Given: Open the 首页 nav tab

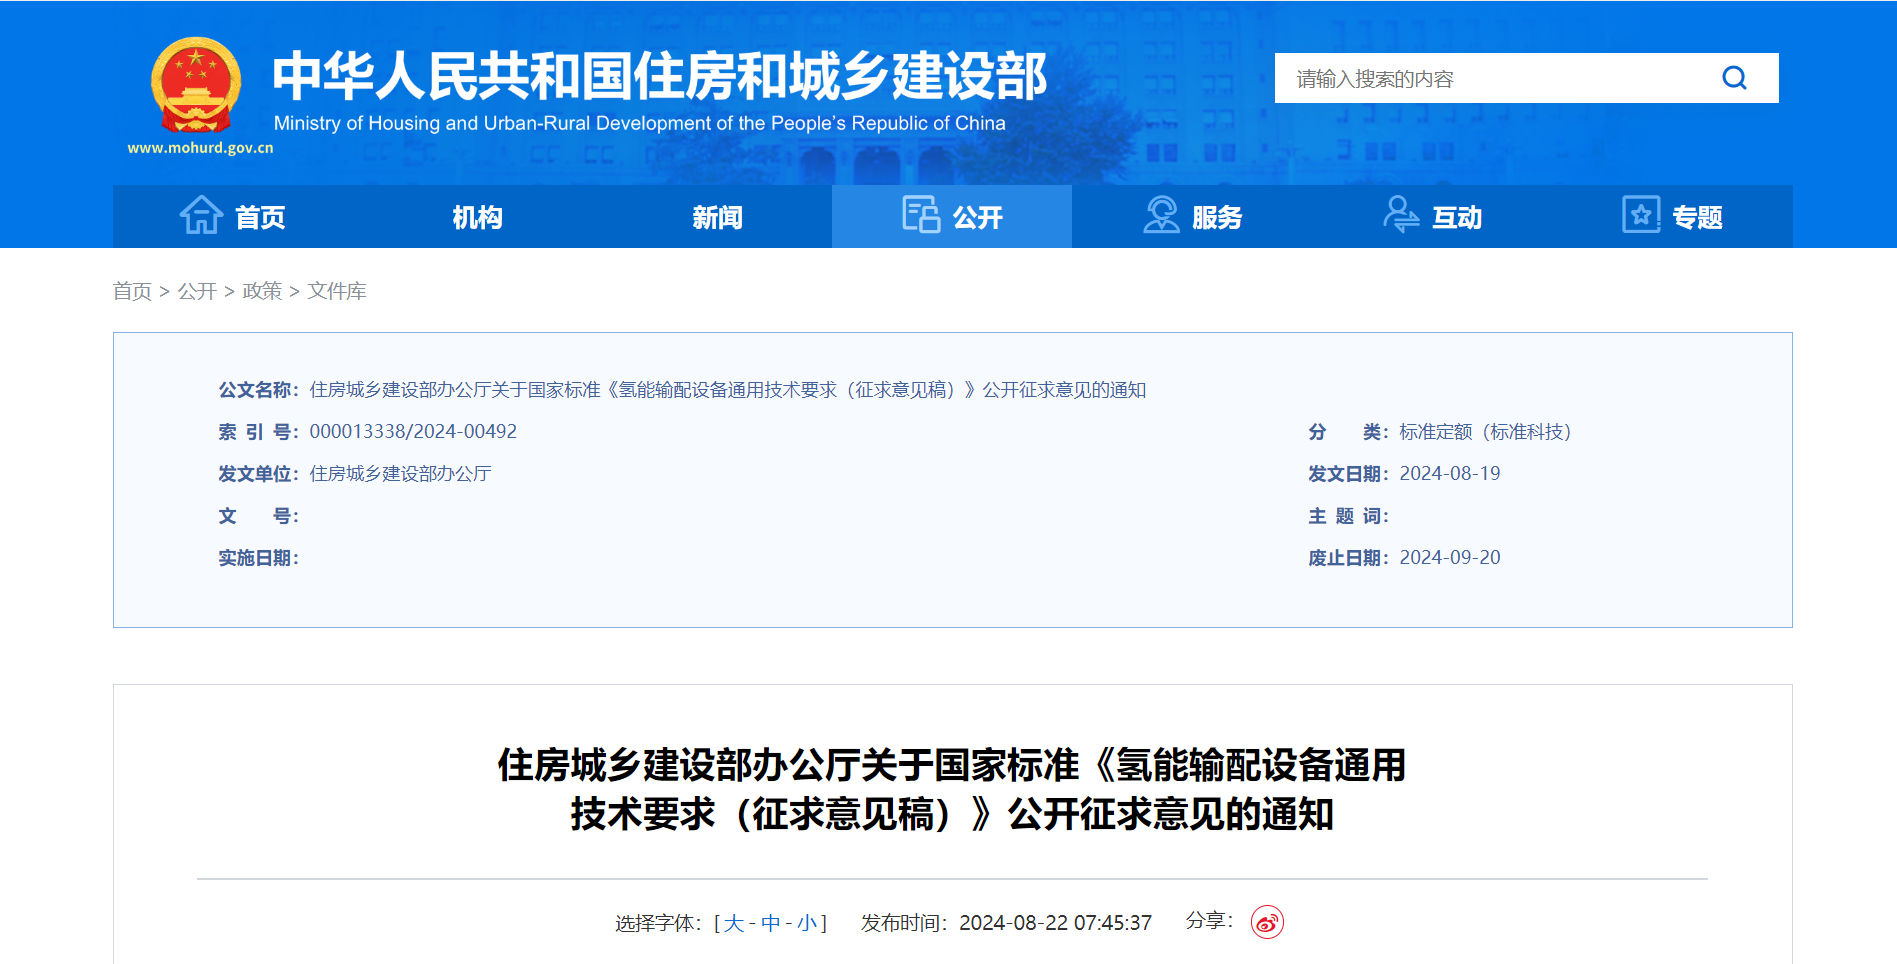Looking at the screenshot, I should coord(232,216).
